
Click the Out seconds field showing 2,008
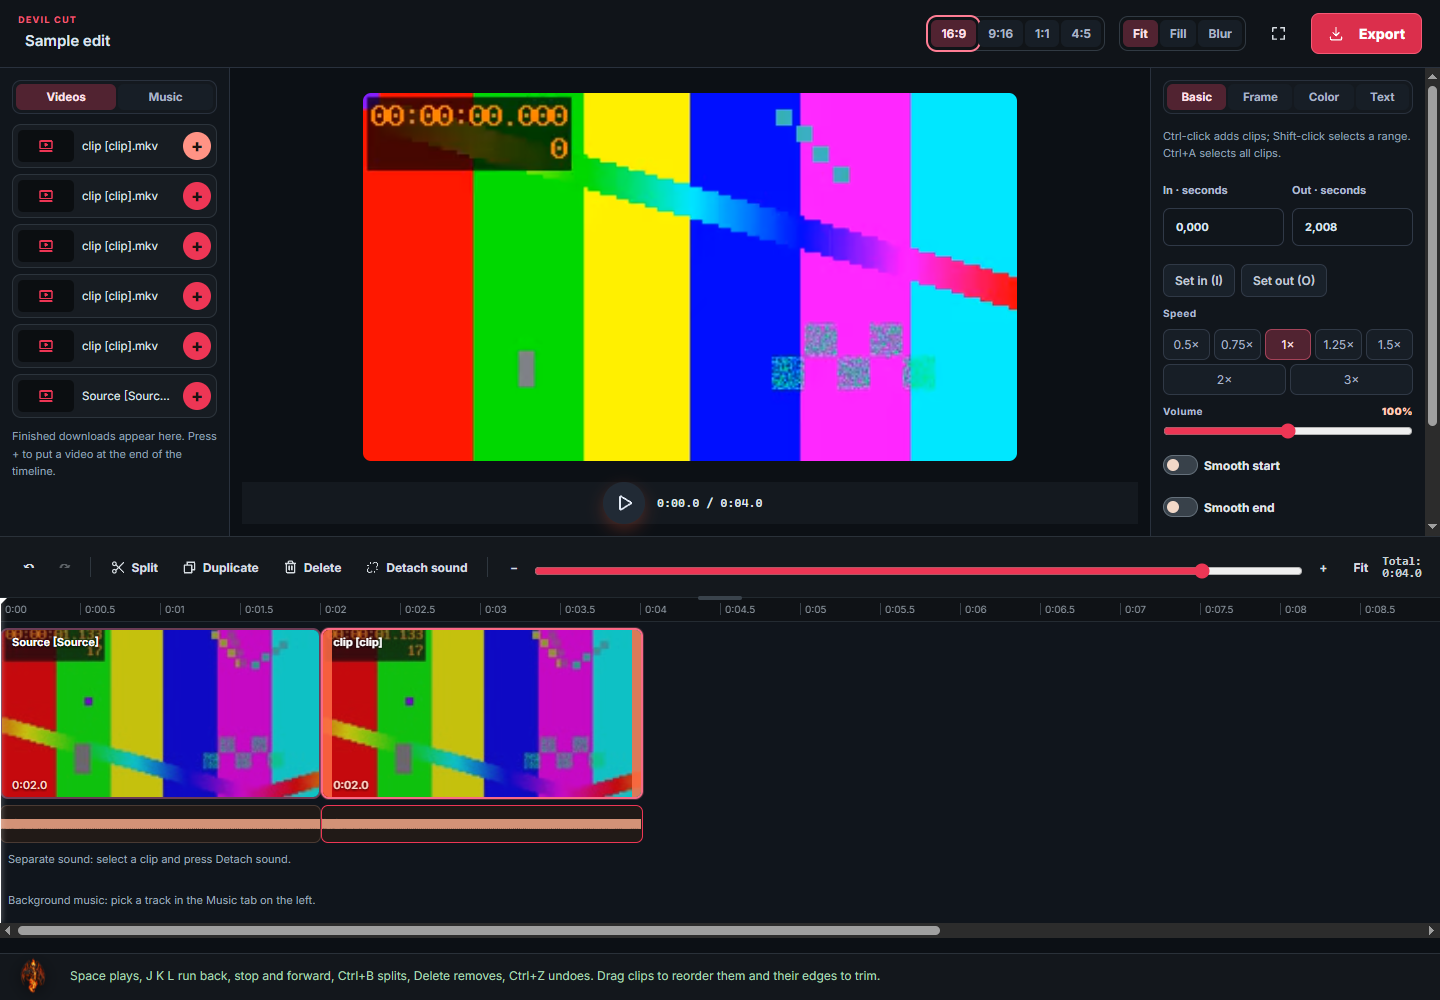coord(1352,227)
